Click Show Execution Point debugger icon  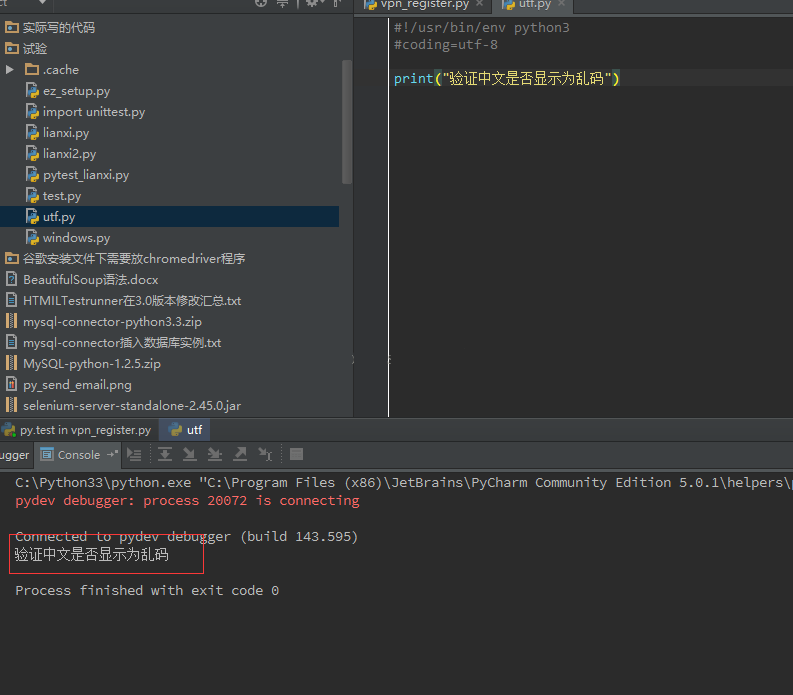[134, 455]
